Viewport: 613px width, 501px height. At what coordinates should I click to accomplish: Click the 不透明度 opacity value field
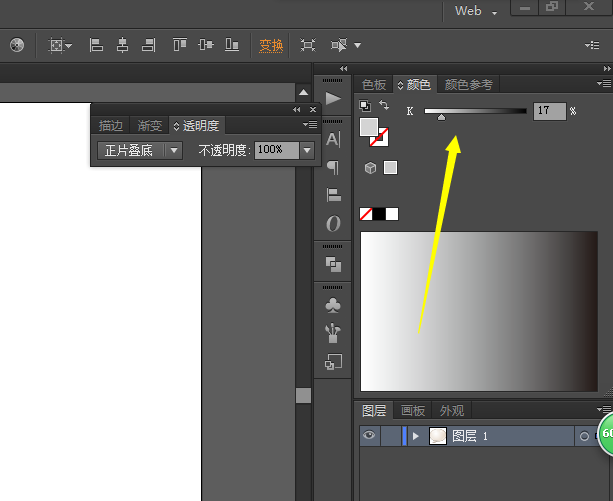[277, 150]
